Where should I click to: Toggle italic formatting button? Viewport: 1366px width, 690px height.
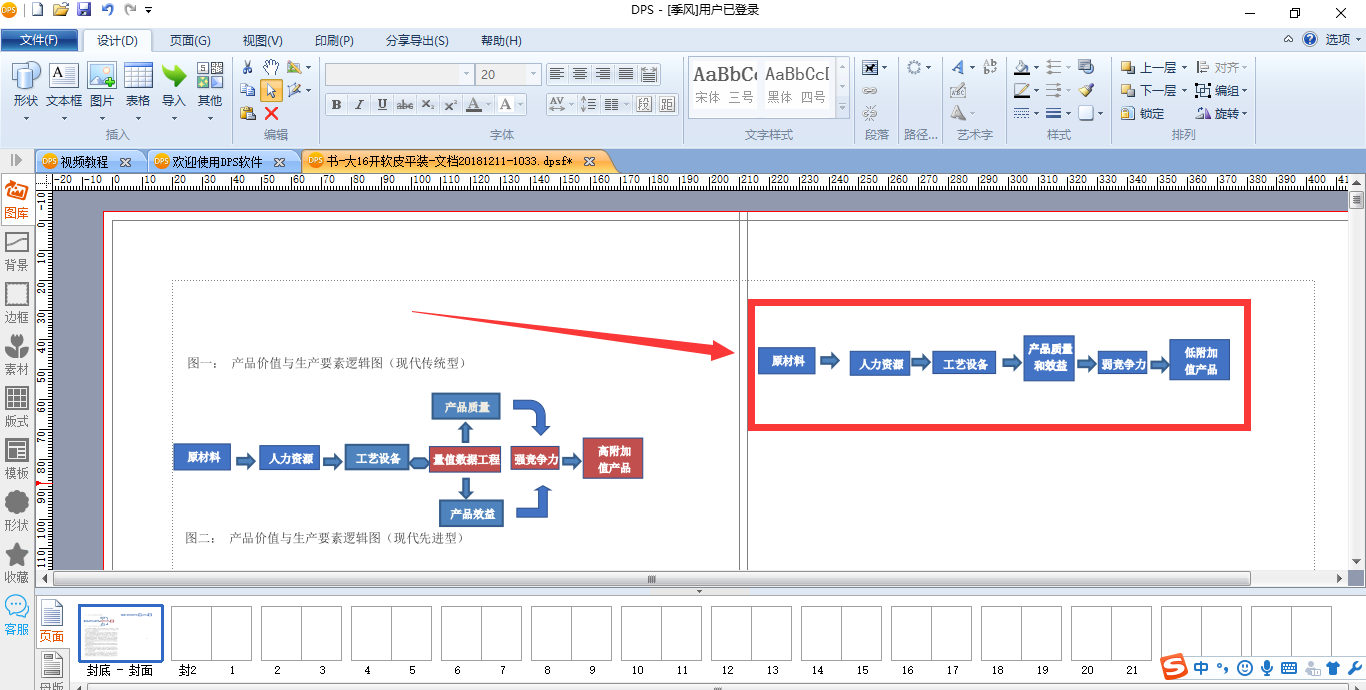pyautogui.click(x=359, y=104)
